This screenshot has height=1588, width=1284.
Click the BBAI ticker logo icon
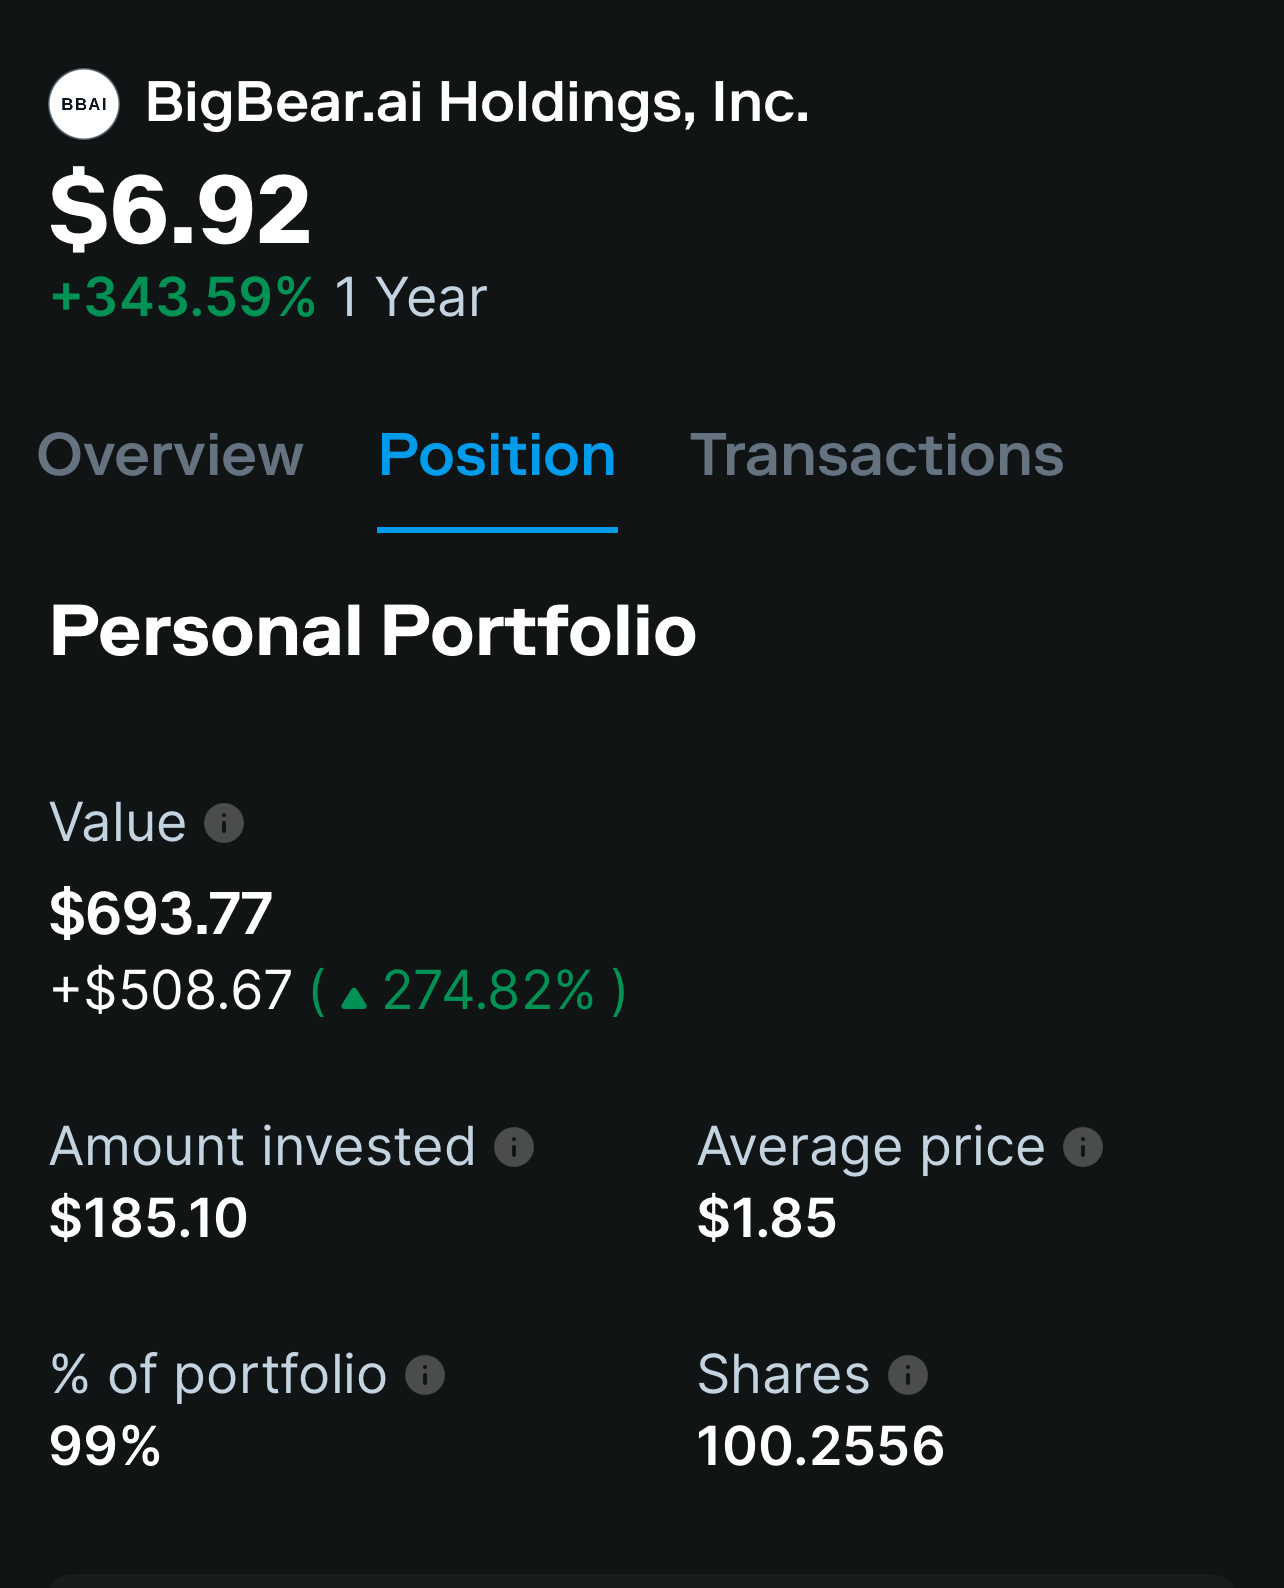pyautogui.click(x=84, y=104)
